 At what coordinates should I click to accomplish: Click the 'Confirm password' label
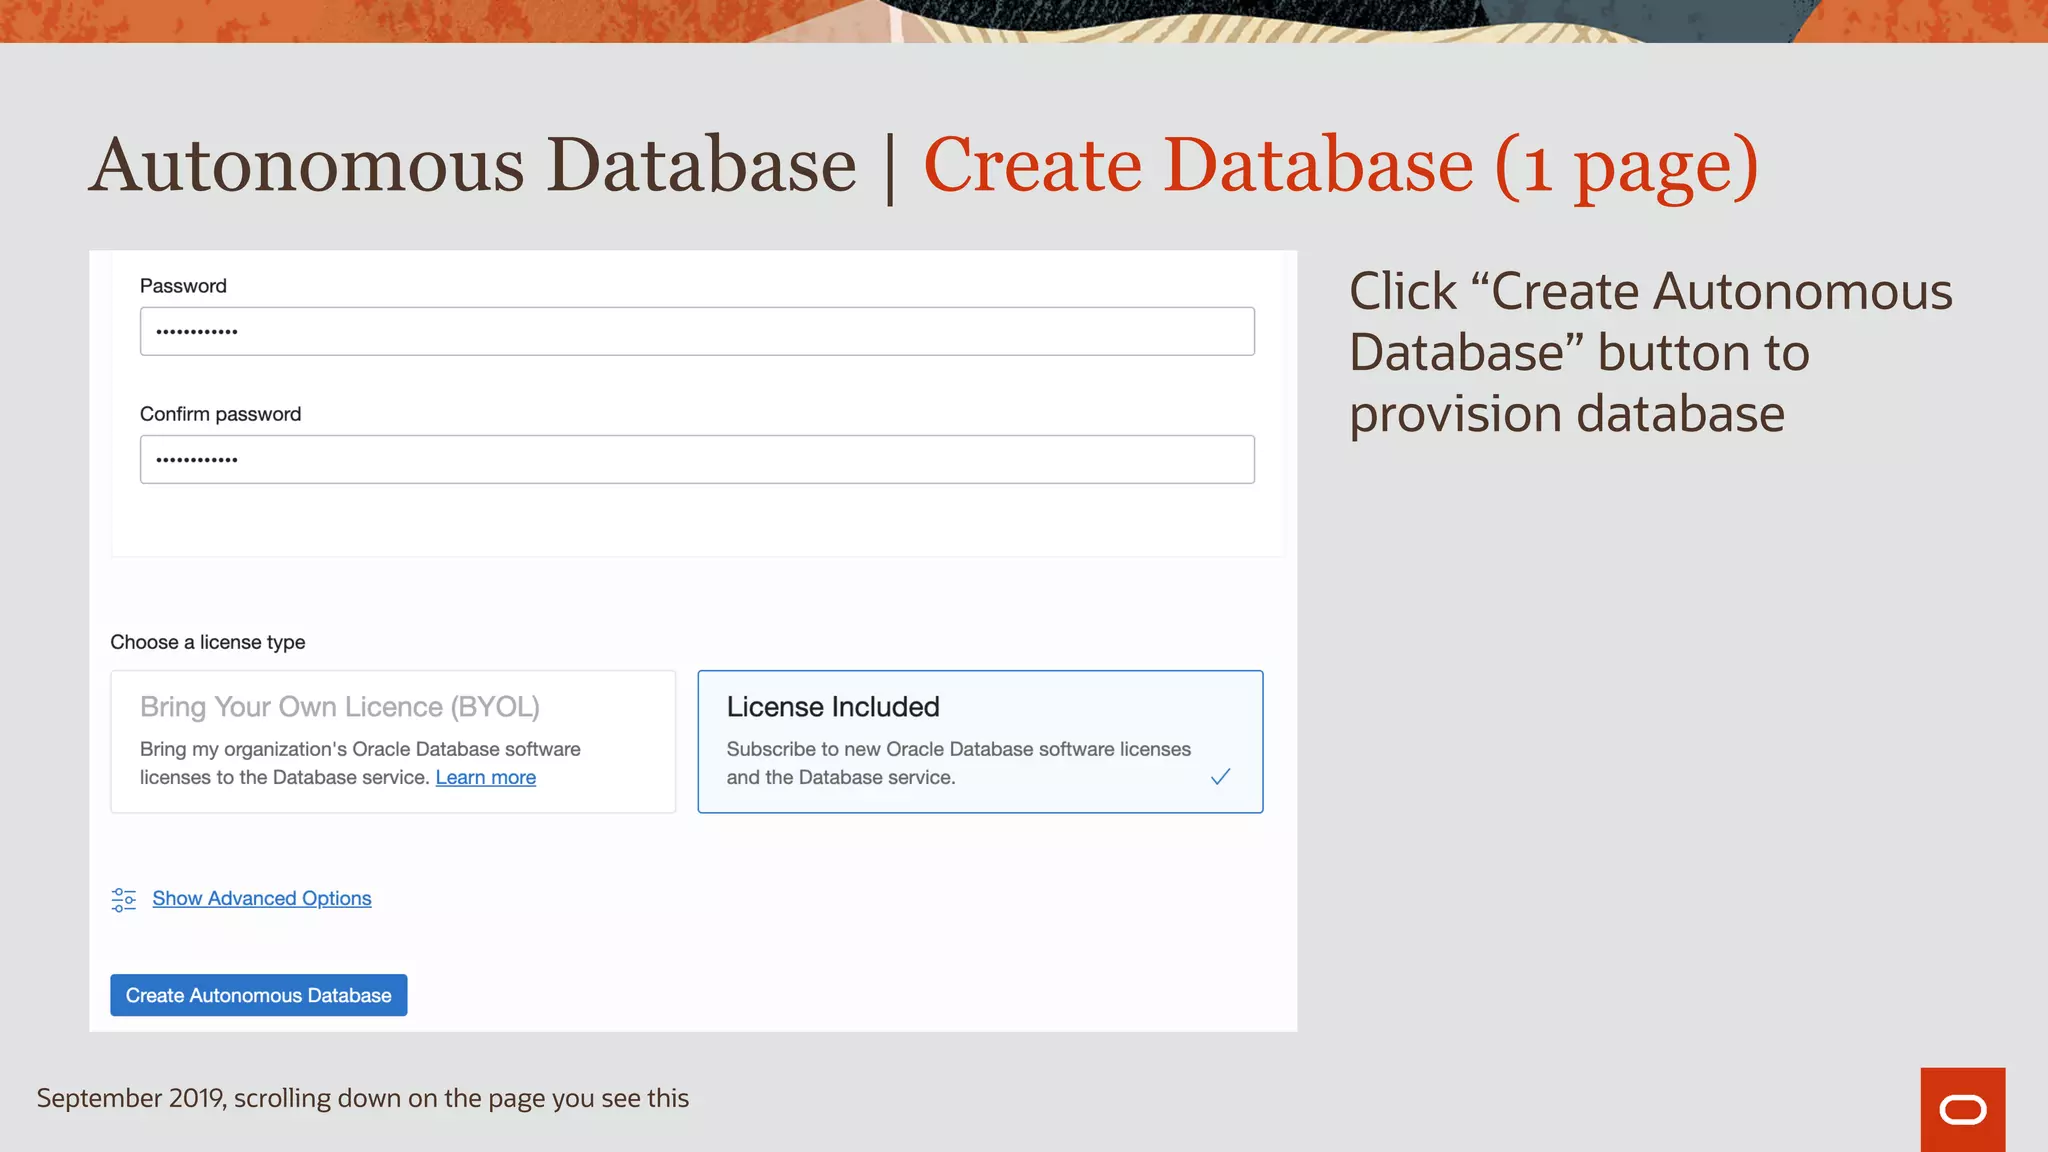point(220,414)
